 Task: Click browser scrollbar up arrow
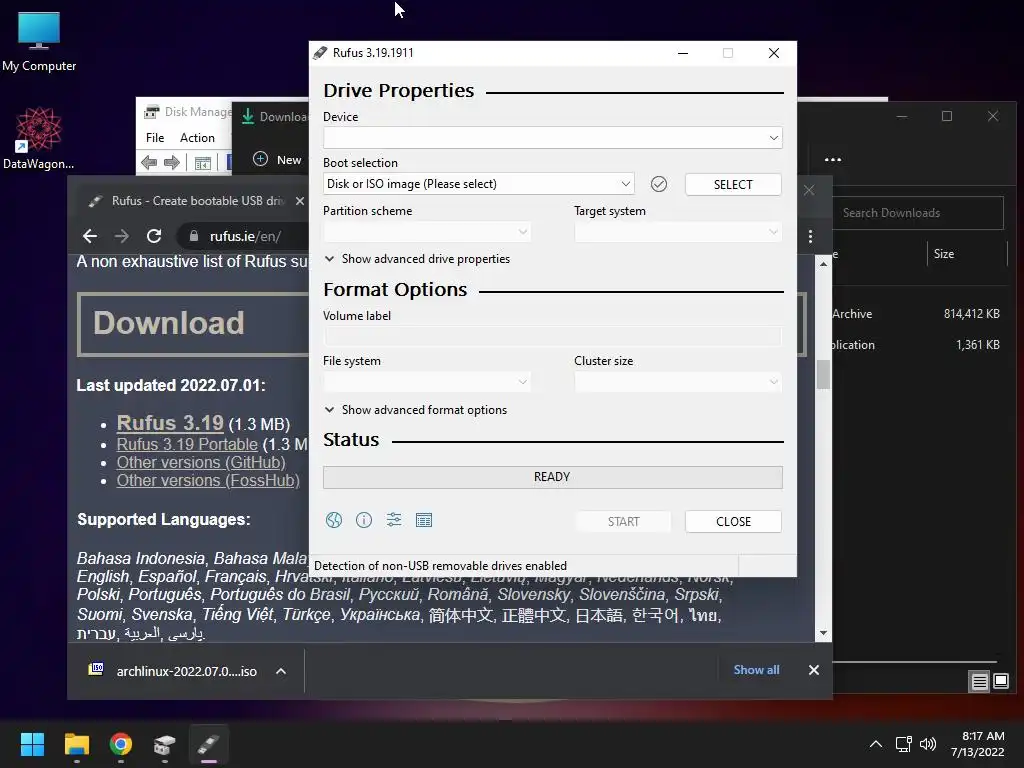(x=824, y=264)
